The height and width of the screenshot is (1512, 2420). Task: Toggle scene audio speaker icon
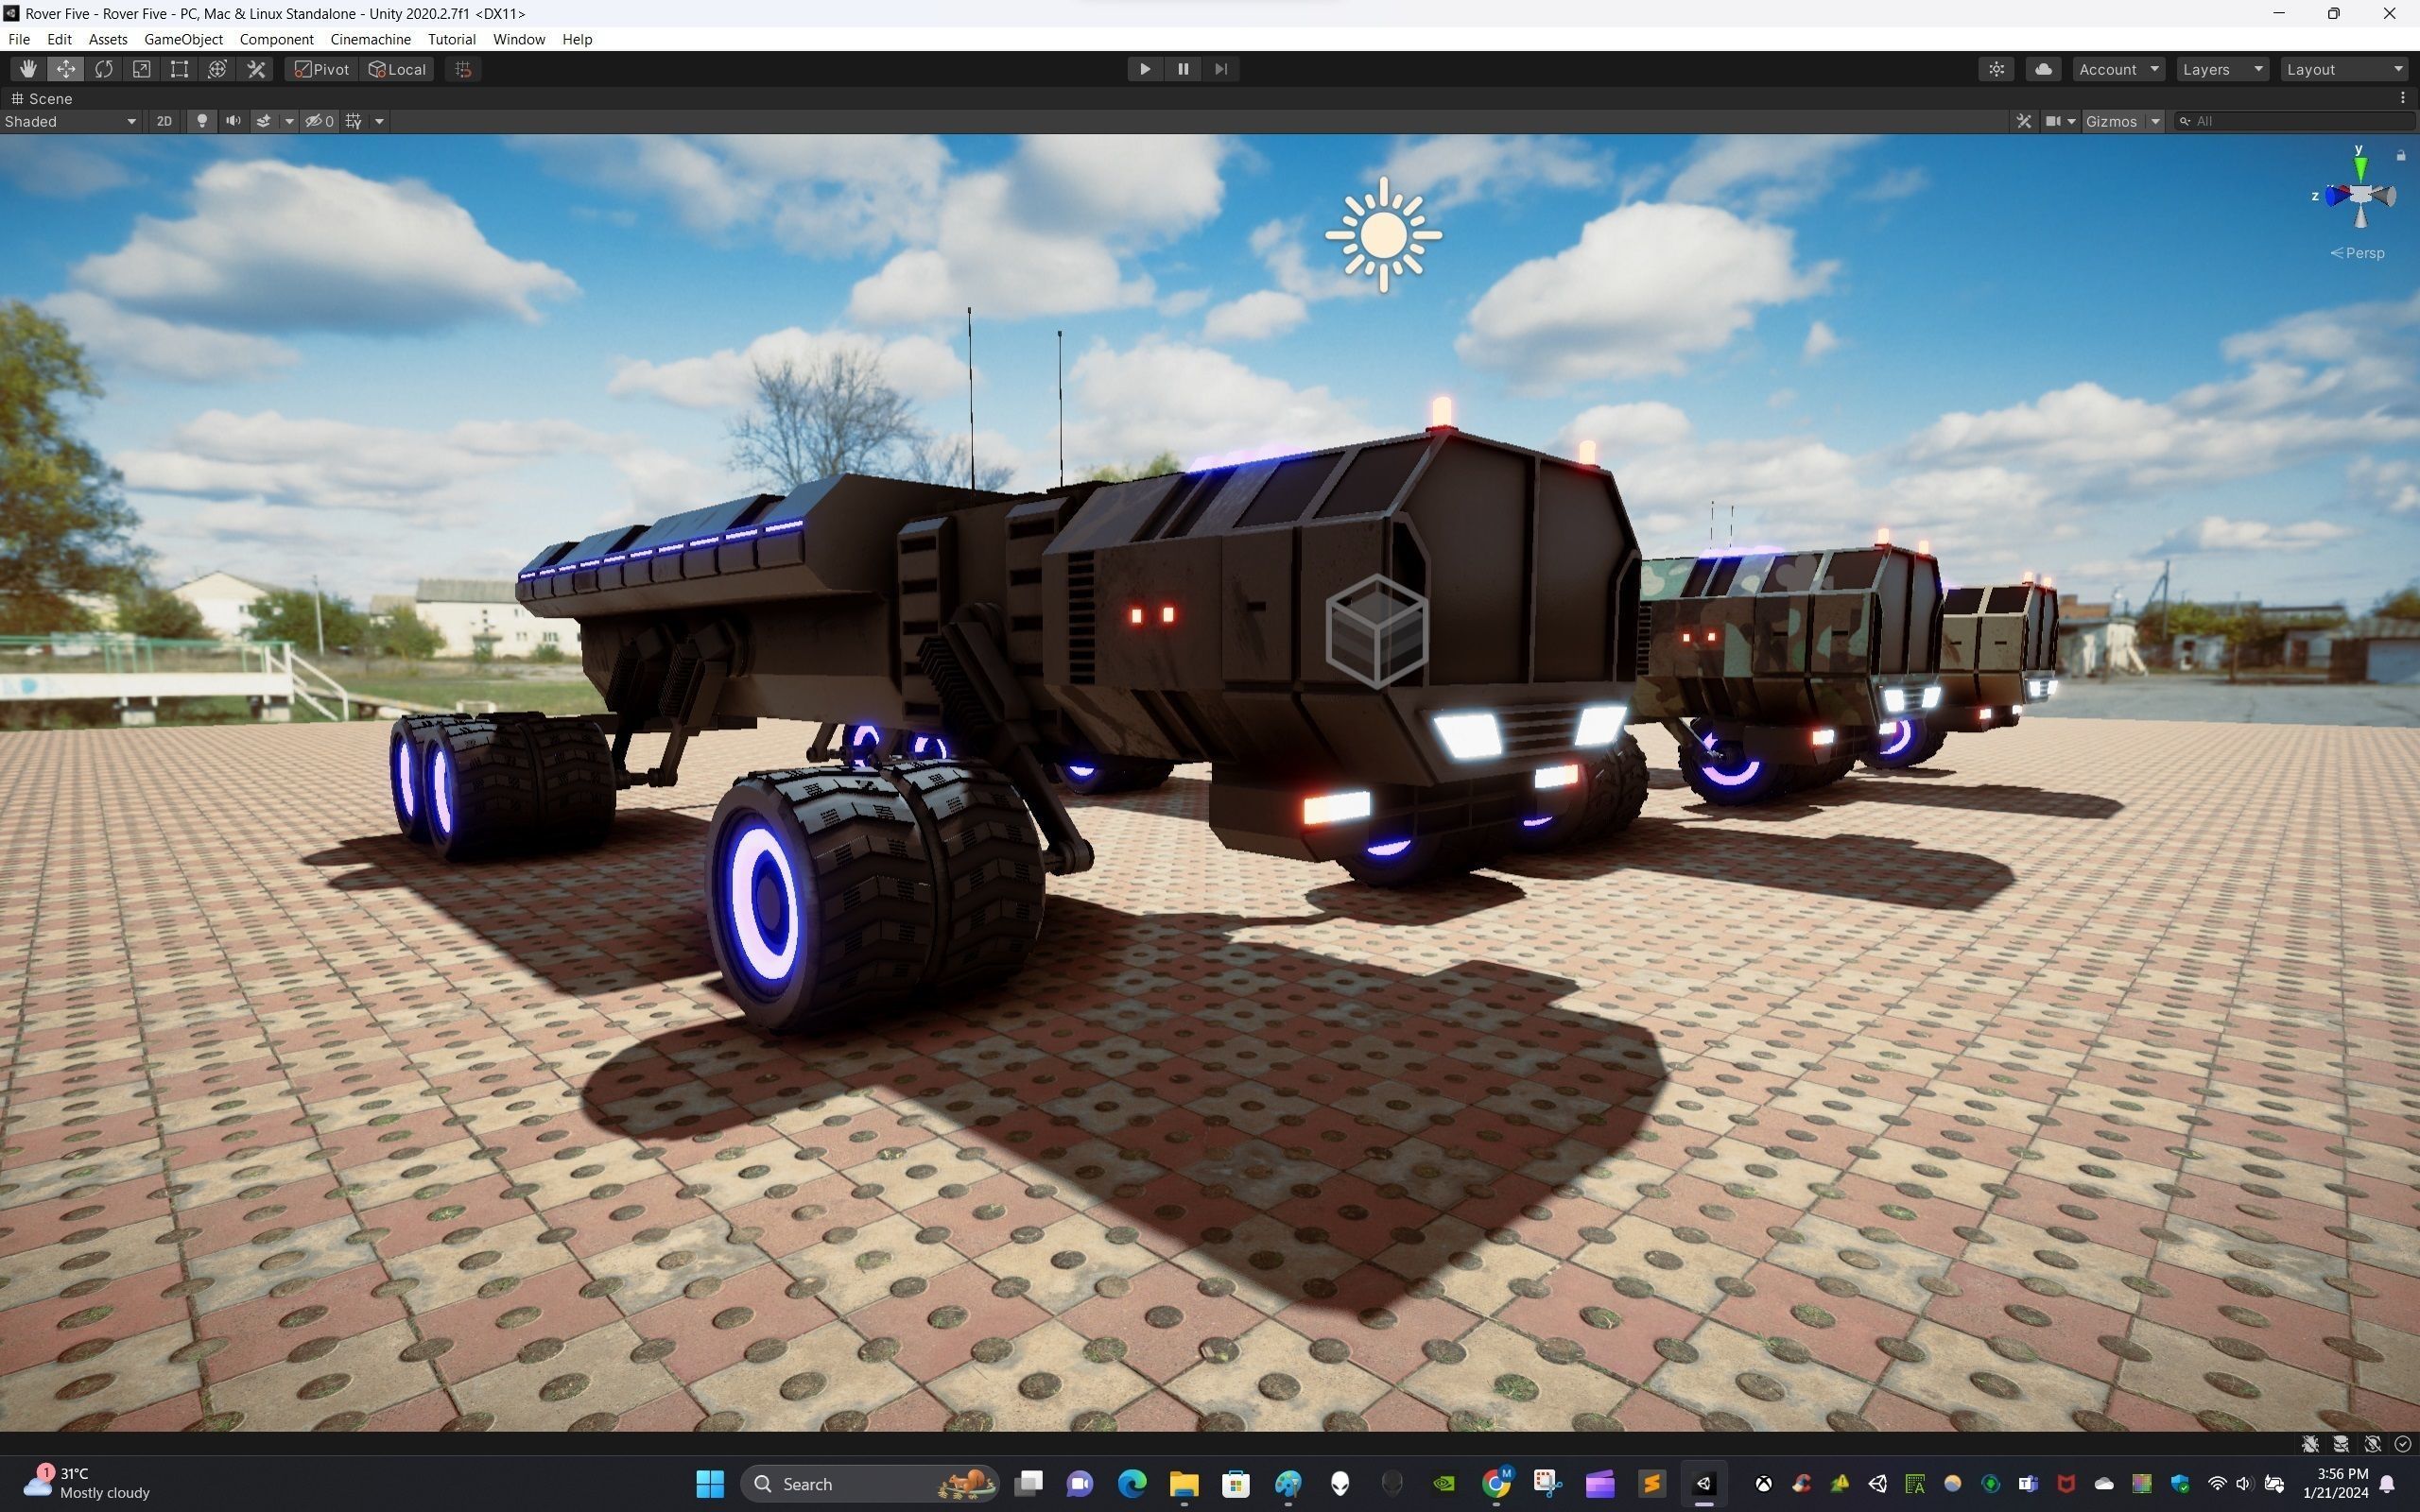click(x=233, y=121)
